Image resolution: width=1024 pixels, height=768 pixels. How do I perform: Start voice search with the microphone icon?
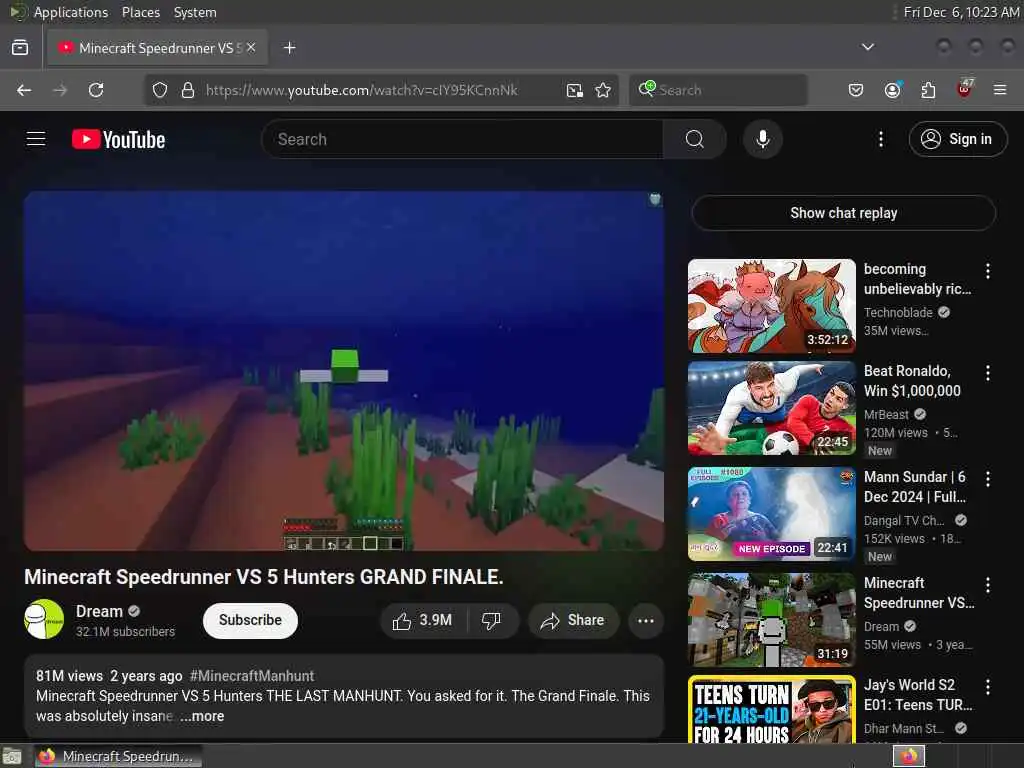(762, 139)
